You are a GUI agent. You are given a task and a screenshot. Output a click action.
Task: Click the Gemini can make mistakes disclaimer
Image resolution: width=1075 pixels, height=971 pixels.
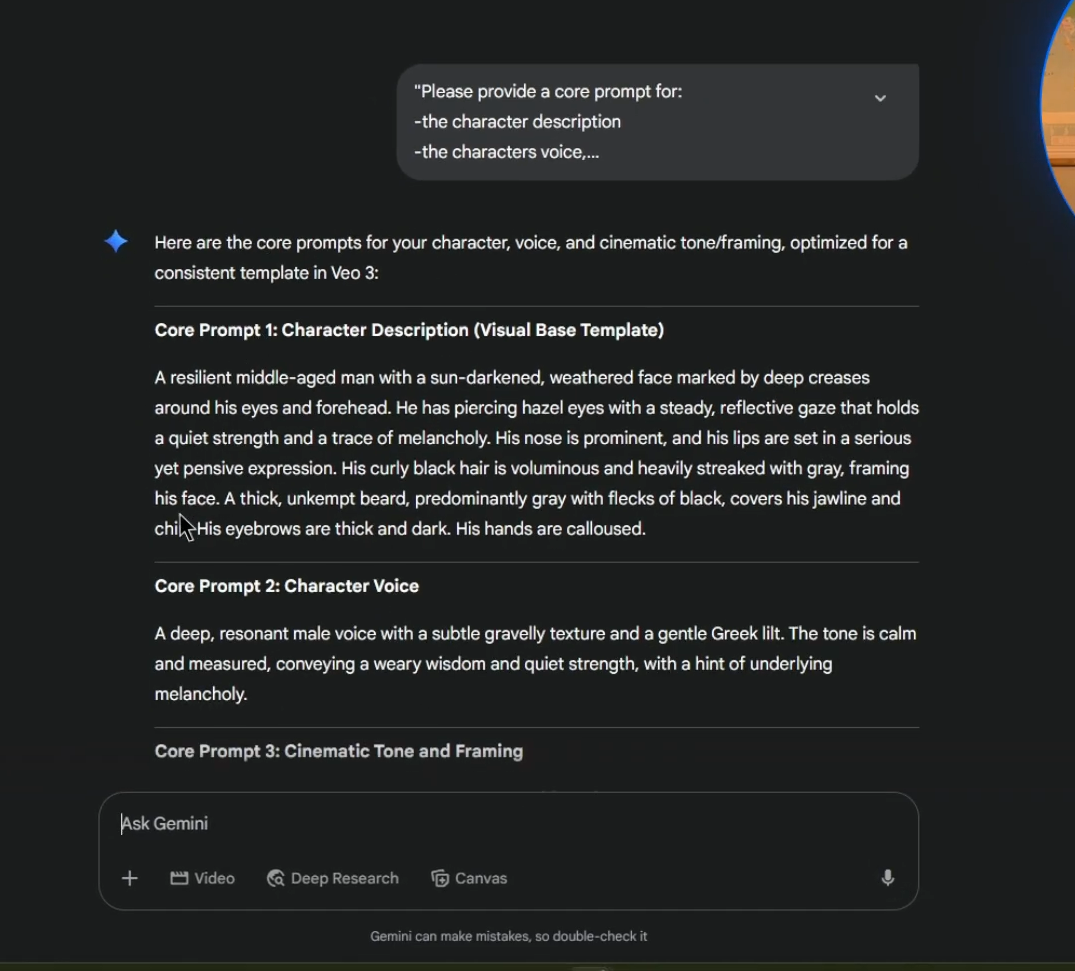click(x=509, y=936)
